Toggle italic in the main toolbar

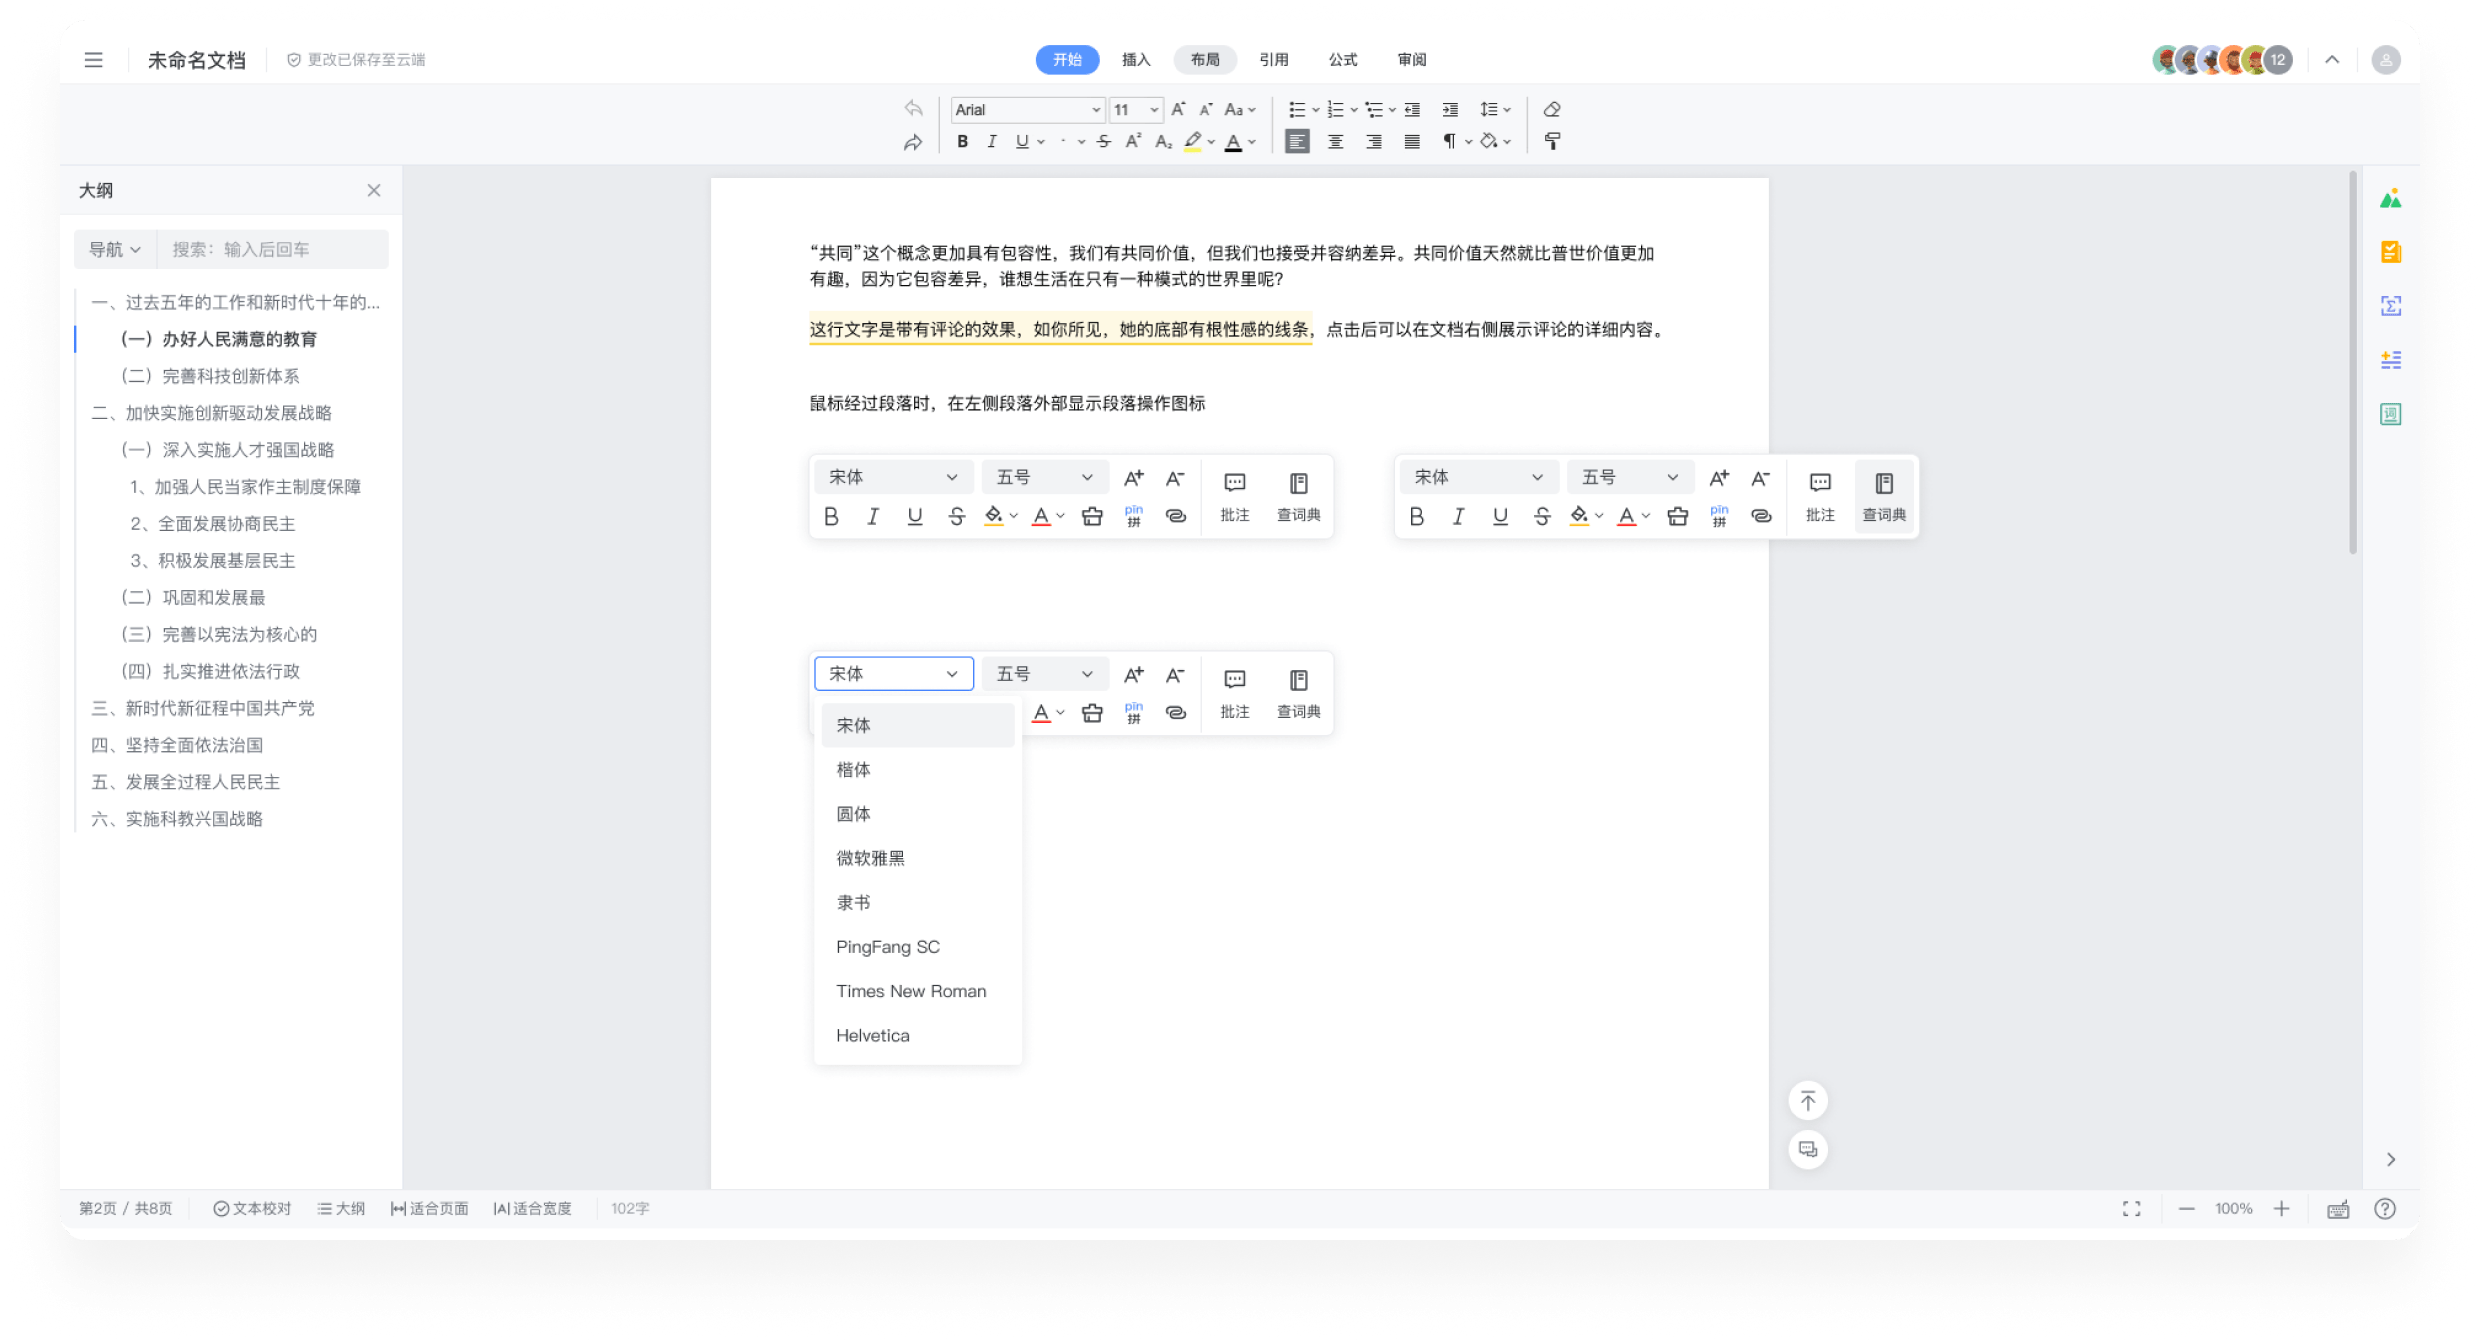coord(992,142)
